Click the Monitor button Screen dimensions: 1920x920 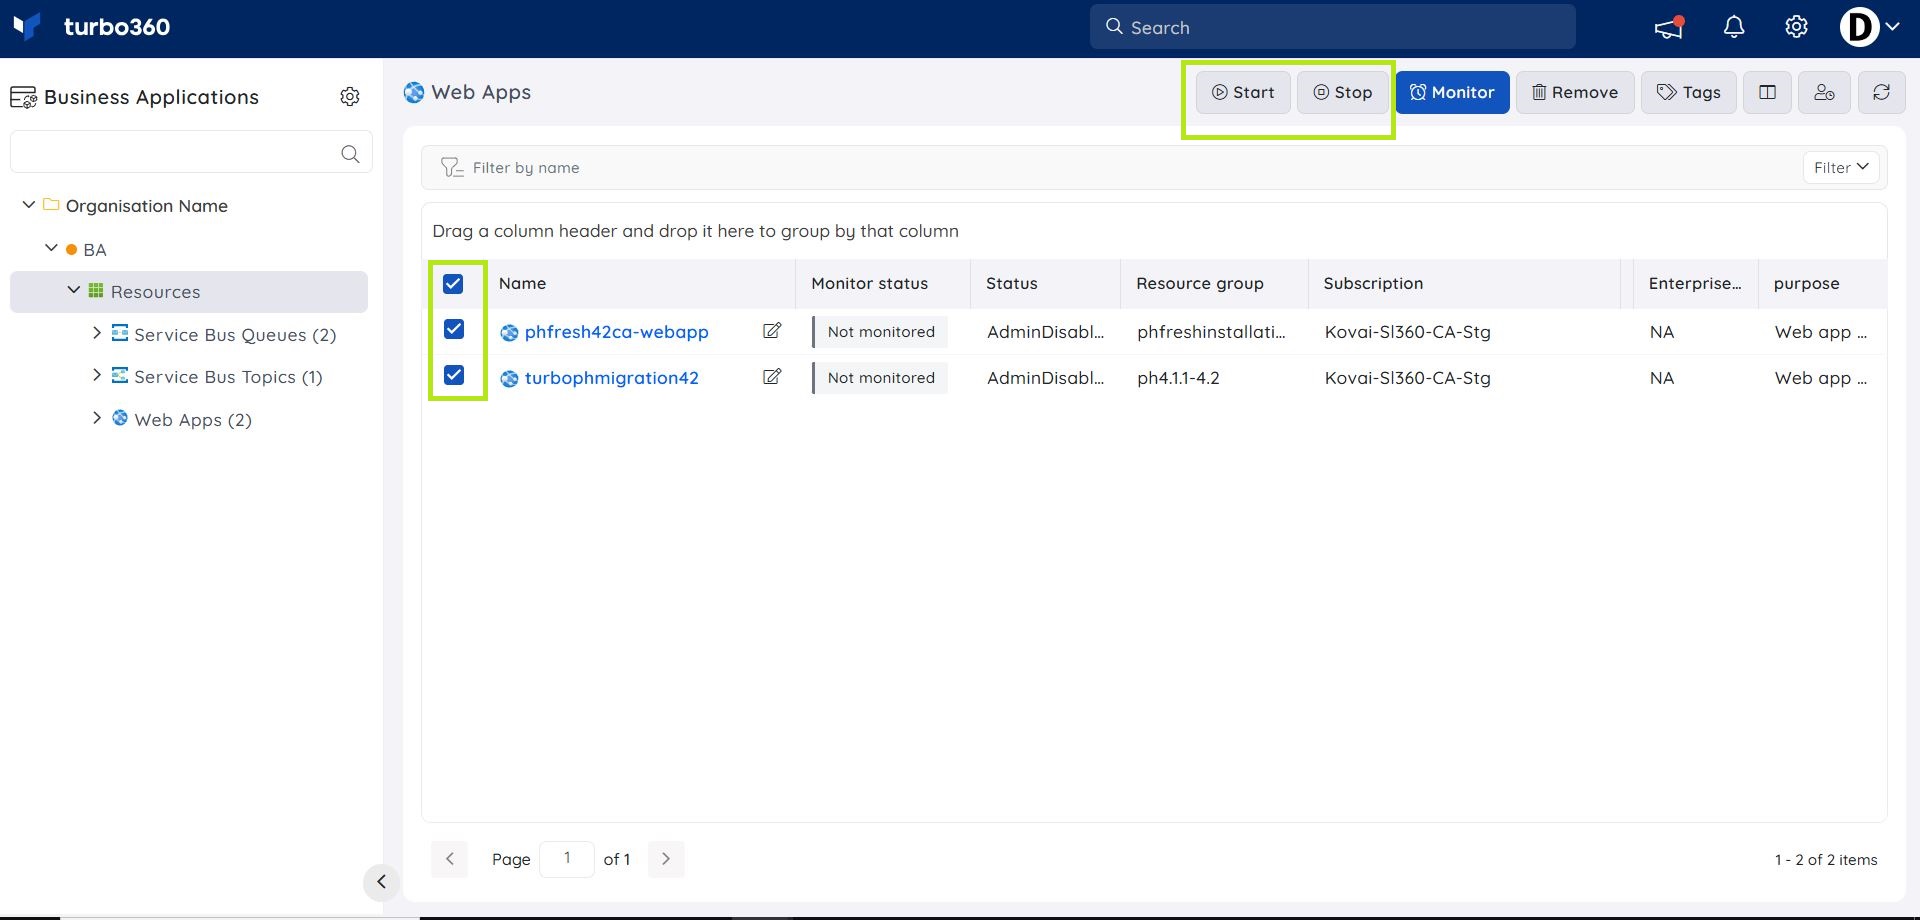[1452, 93]
